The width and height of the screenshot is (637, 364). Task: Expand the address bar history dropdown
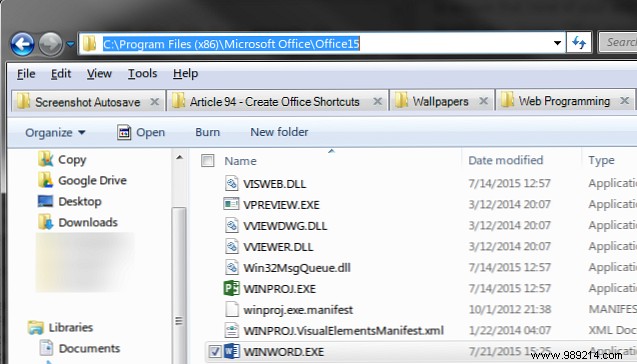pyautogui.click(x=557, y=43)
